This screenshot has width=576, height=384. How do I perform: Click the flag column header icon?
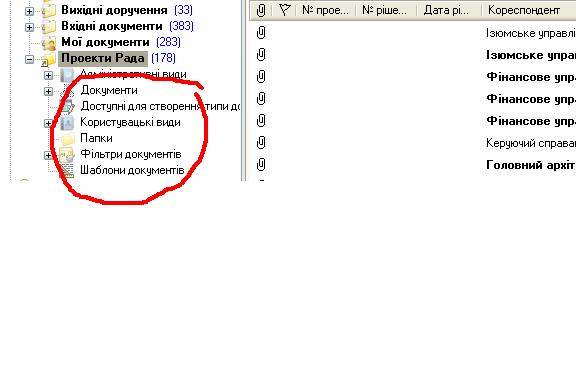click(x=284, y=10)
